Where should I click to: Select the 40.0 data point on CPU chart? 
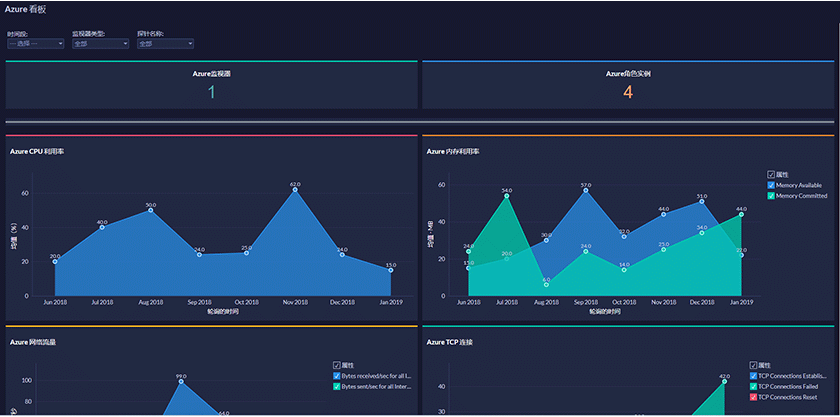pos(102,227)
